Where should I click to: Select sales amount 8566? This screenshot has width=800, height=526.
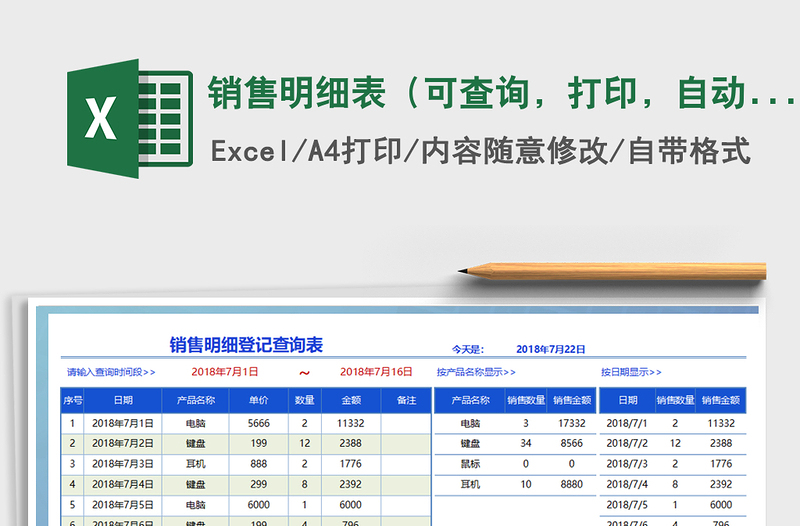571,443
